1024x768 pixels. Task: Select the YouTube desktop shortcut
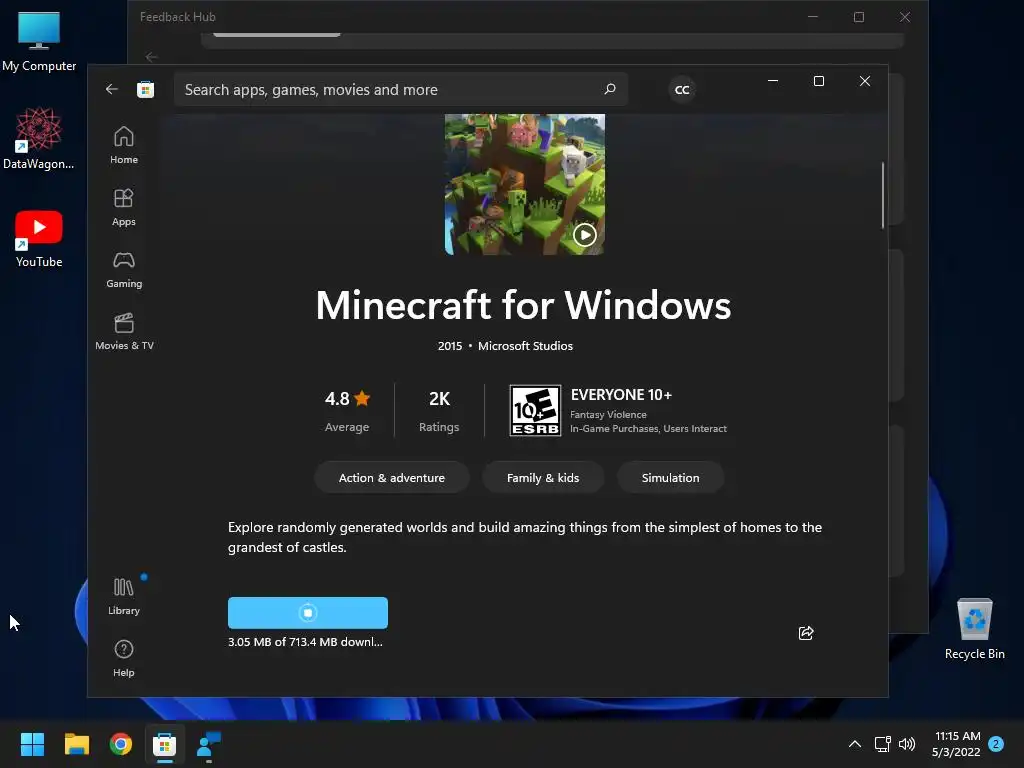coord(39,238)
